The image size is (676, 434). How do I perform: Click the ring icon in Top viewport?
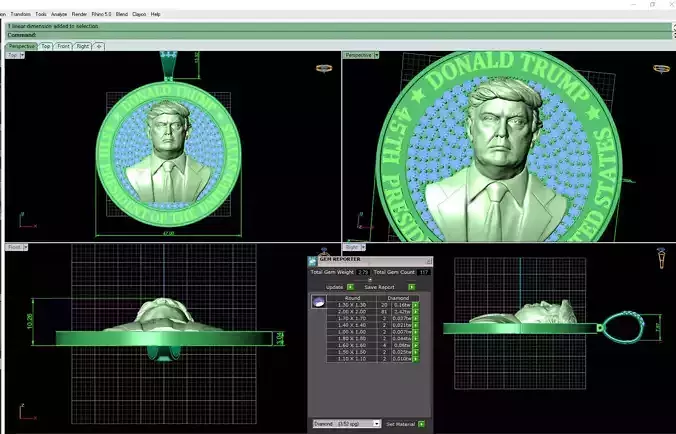pos(324,68)
